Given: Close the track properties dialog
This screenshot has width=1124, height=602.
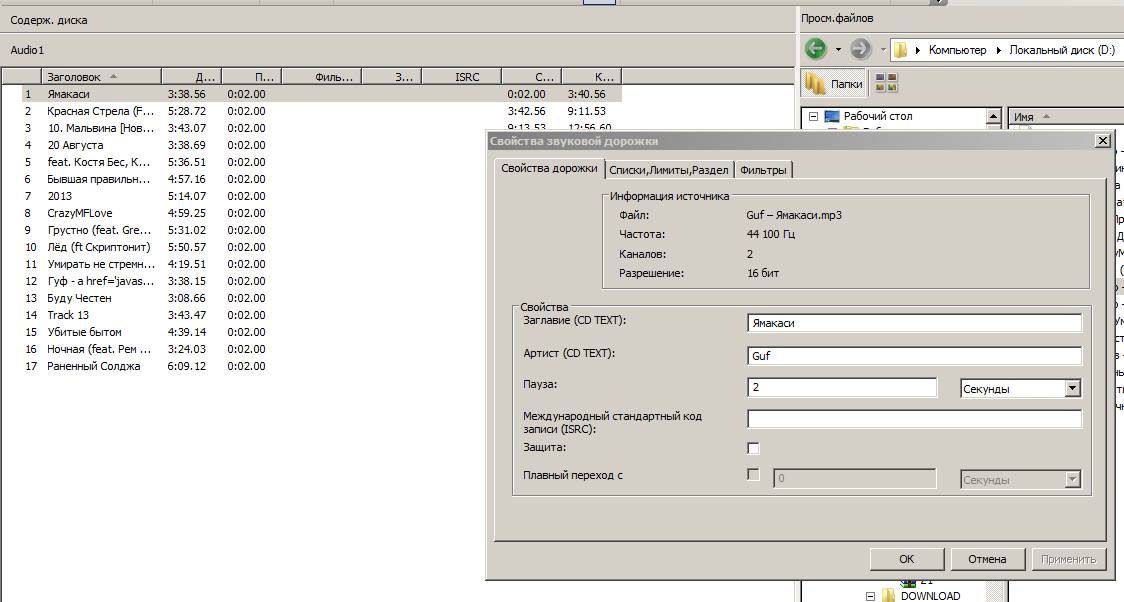Looking at the screenshot, I should coord(1103,140).
